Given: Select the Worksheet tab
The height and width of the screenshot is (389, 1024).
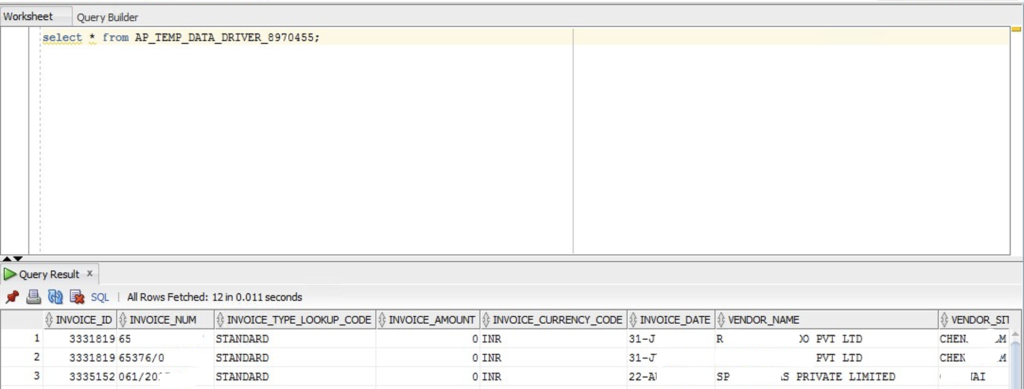Looking at the screenshot, I should pyautogui.click(x=27, y=17).
